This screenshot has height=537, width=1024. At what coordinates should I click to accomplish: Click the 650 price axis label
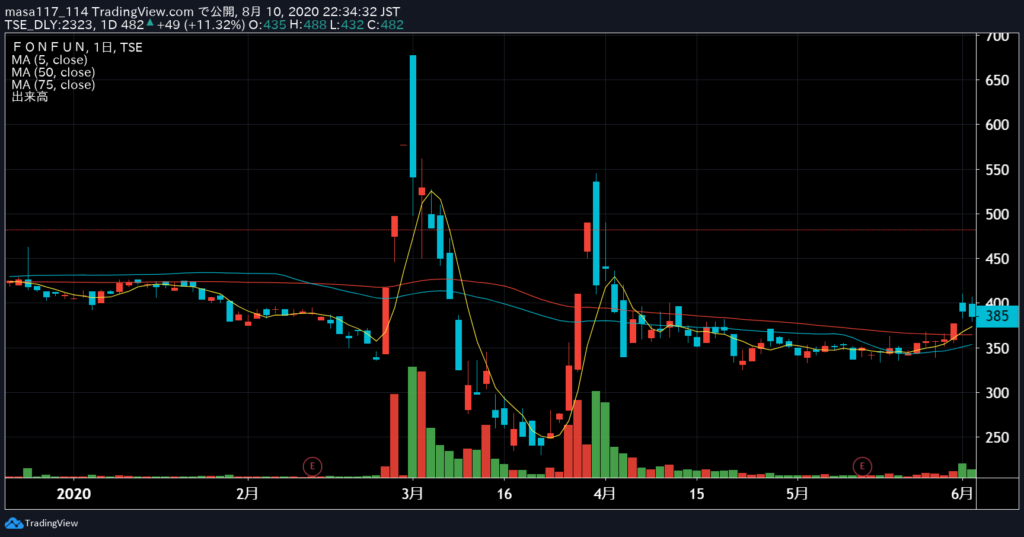point(997,80)
